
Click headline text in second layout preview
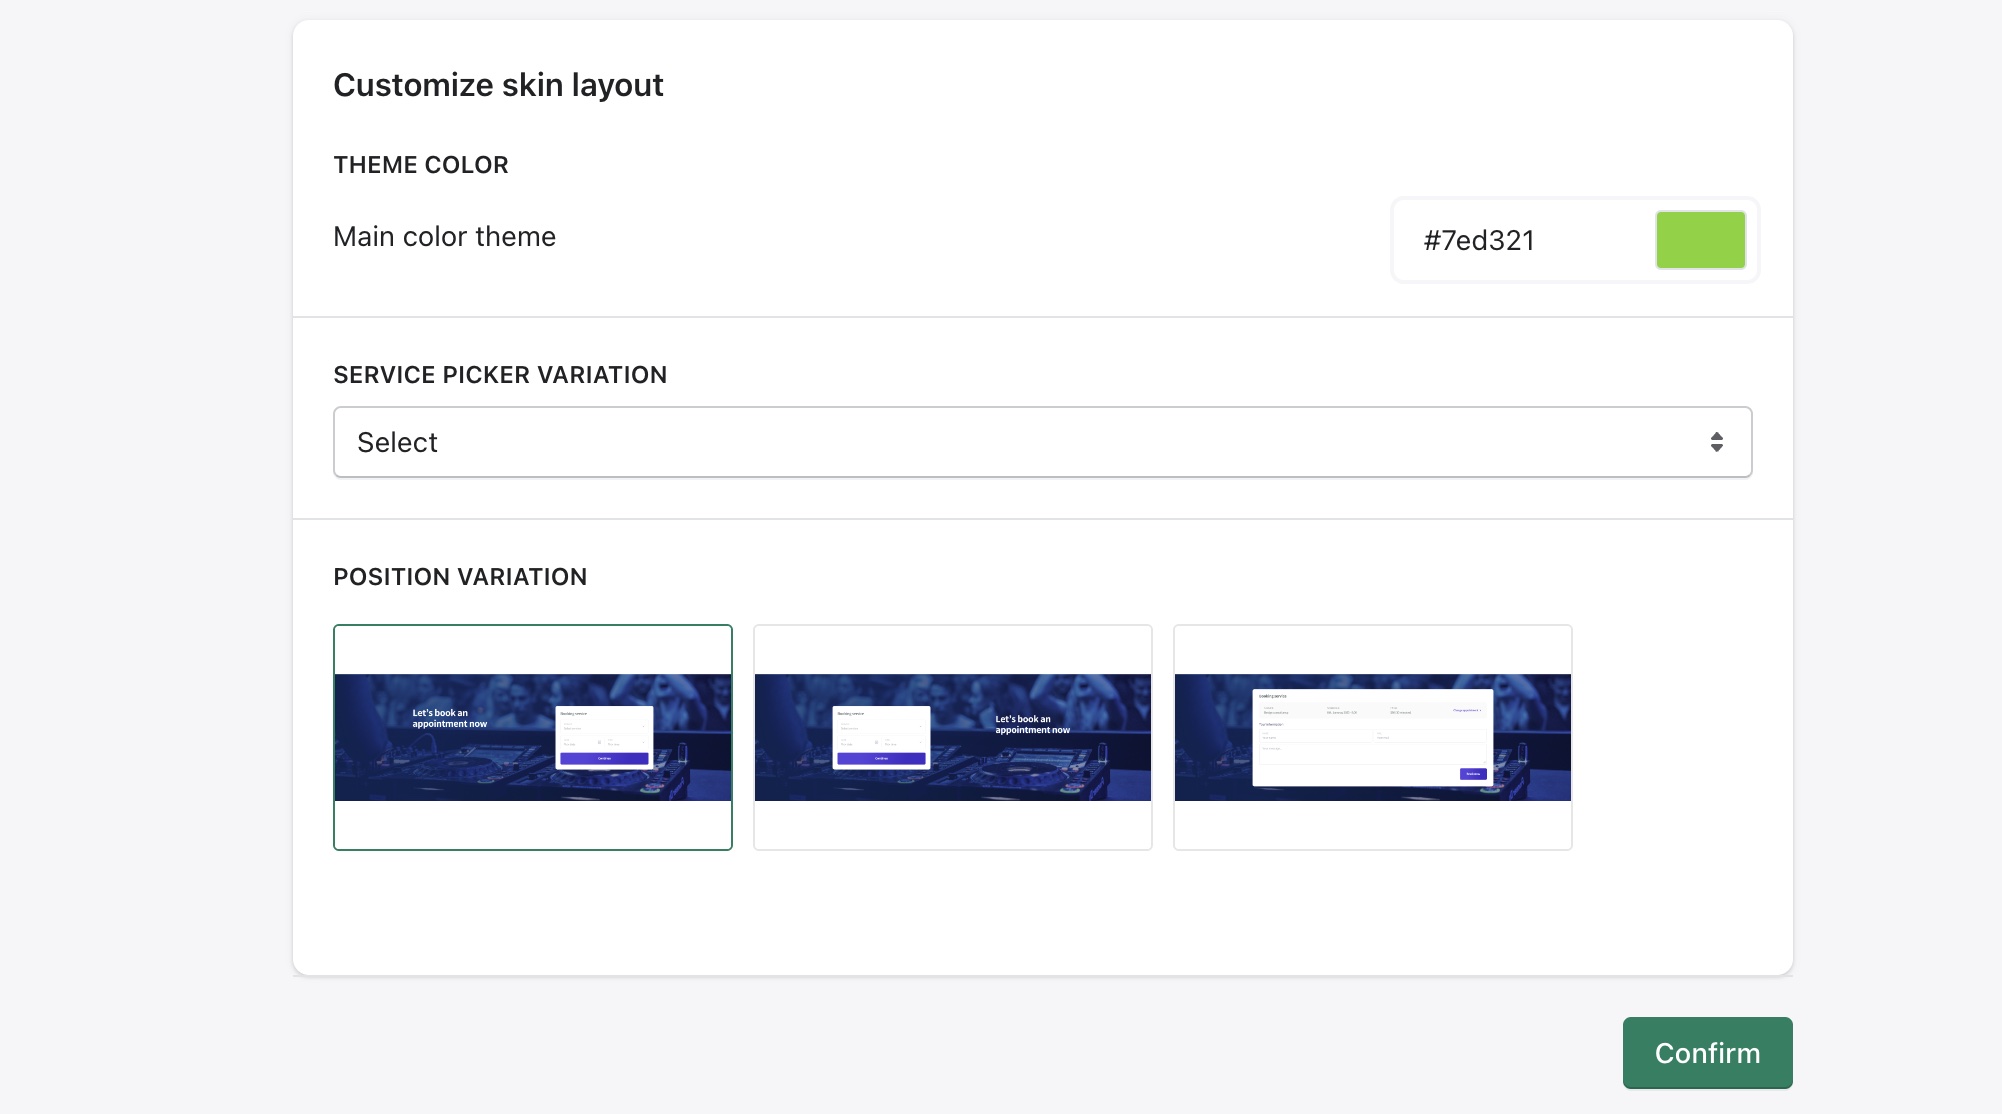click(1032, 724)
